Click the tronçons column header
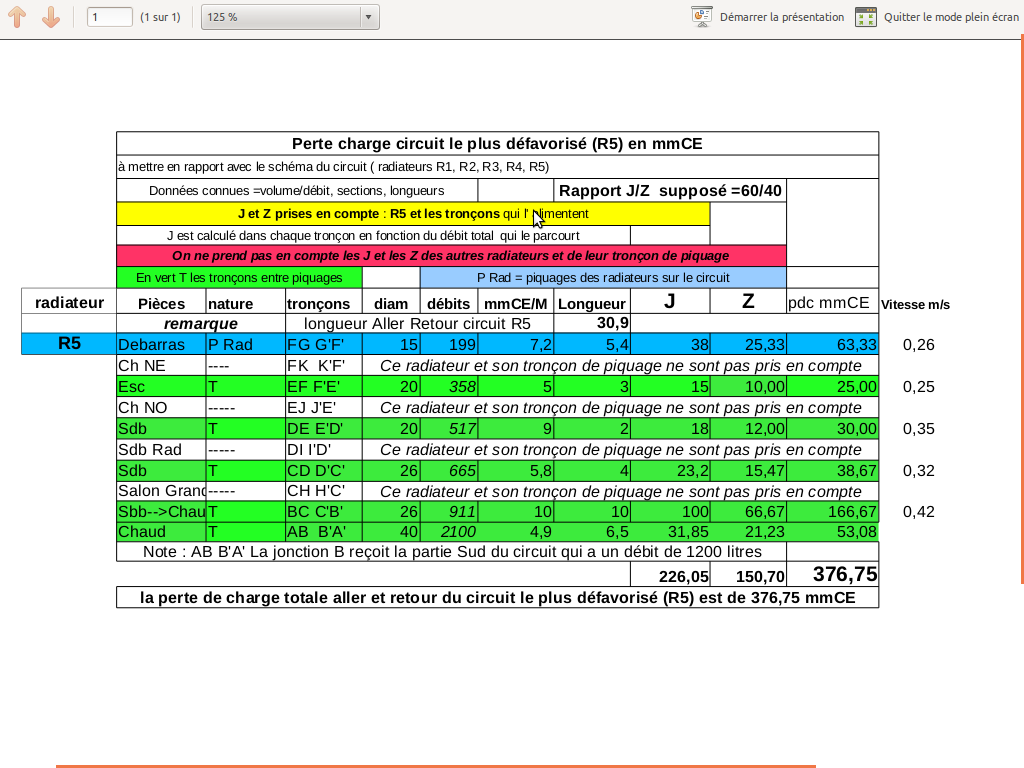This screenshot has height=768, width=1024. [324, 304]
